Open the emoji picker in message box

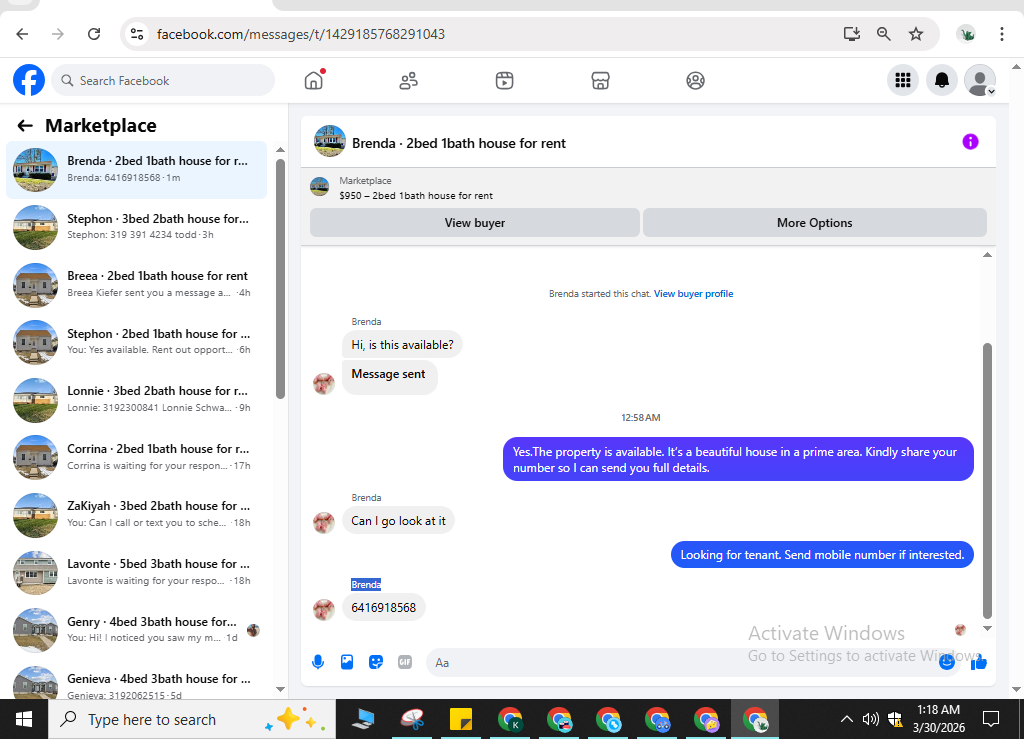pos(946,663)
